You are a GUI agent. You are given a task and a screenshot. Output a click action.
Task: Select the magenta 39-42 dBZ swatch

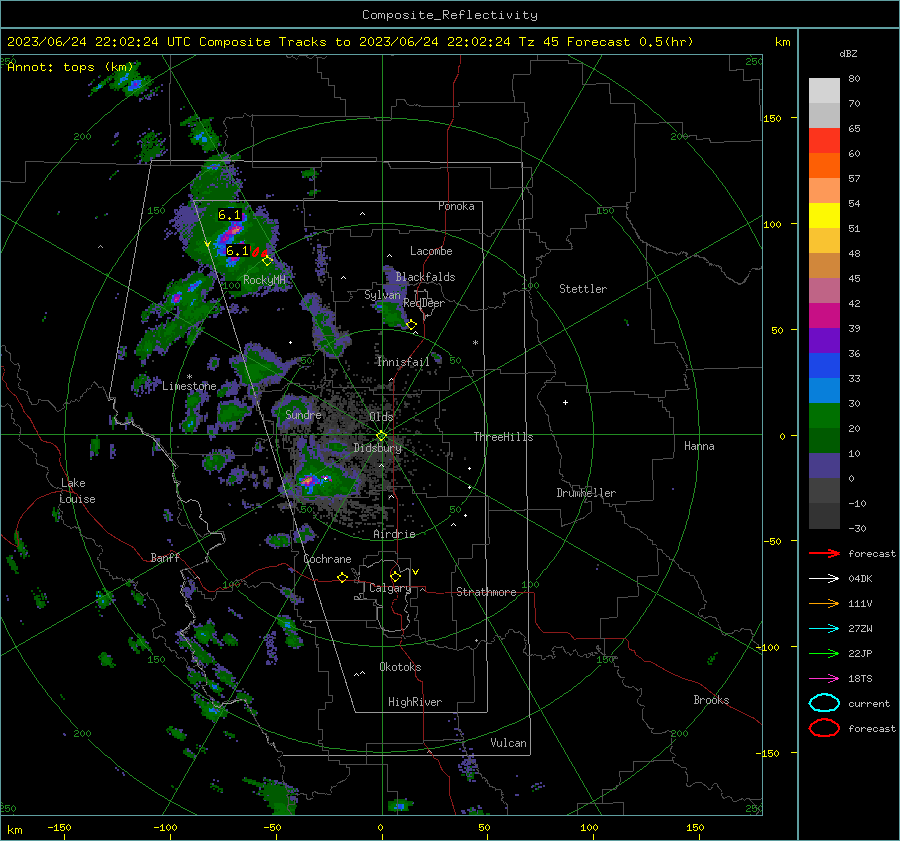point(824,315)
